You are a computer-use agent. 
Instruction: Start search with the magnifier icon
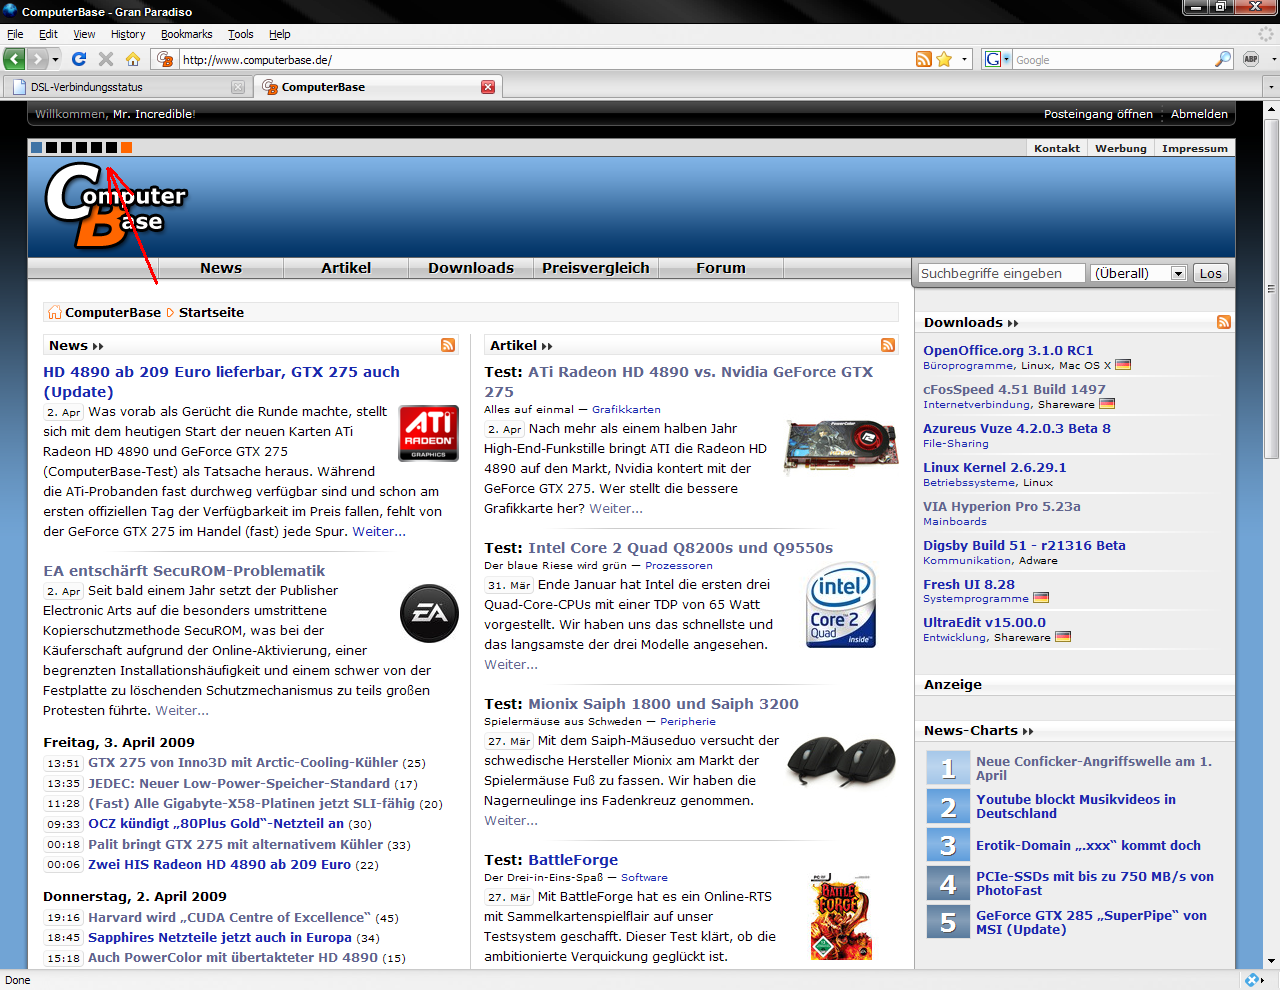(1222, 60)
